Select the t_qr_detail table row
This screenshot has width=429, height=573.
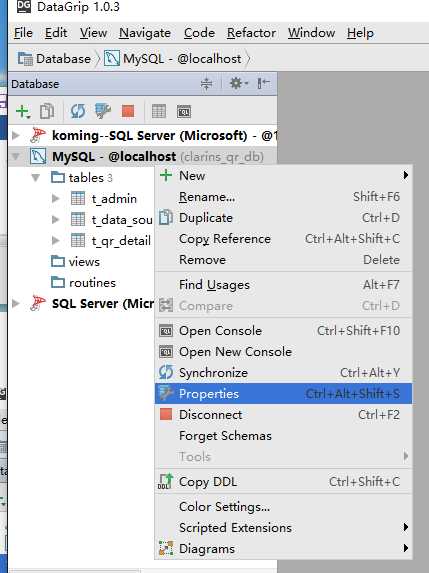click(121, 241)
